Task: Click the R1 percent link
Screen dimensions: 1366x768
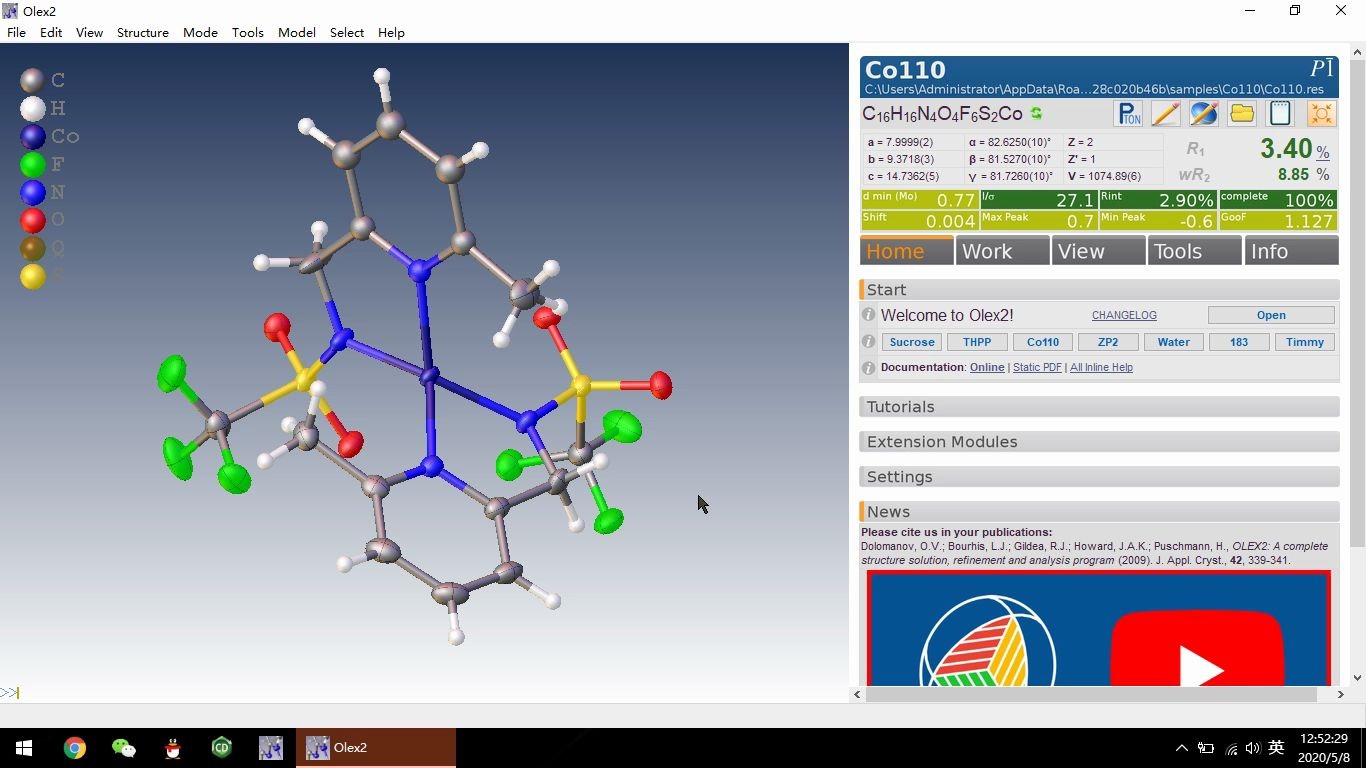Action: [1322, 152]
